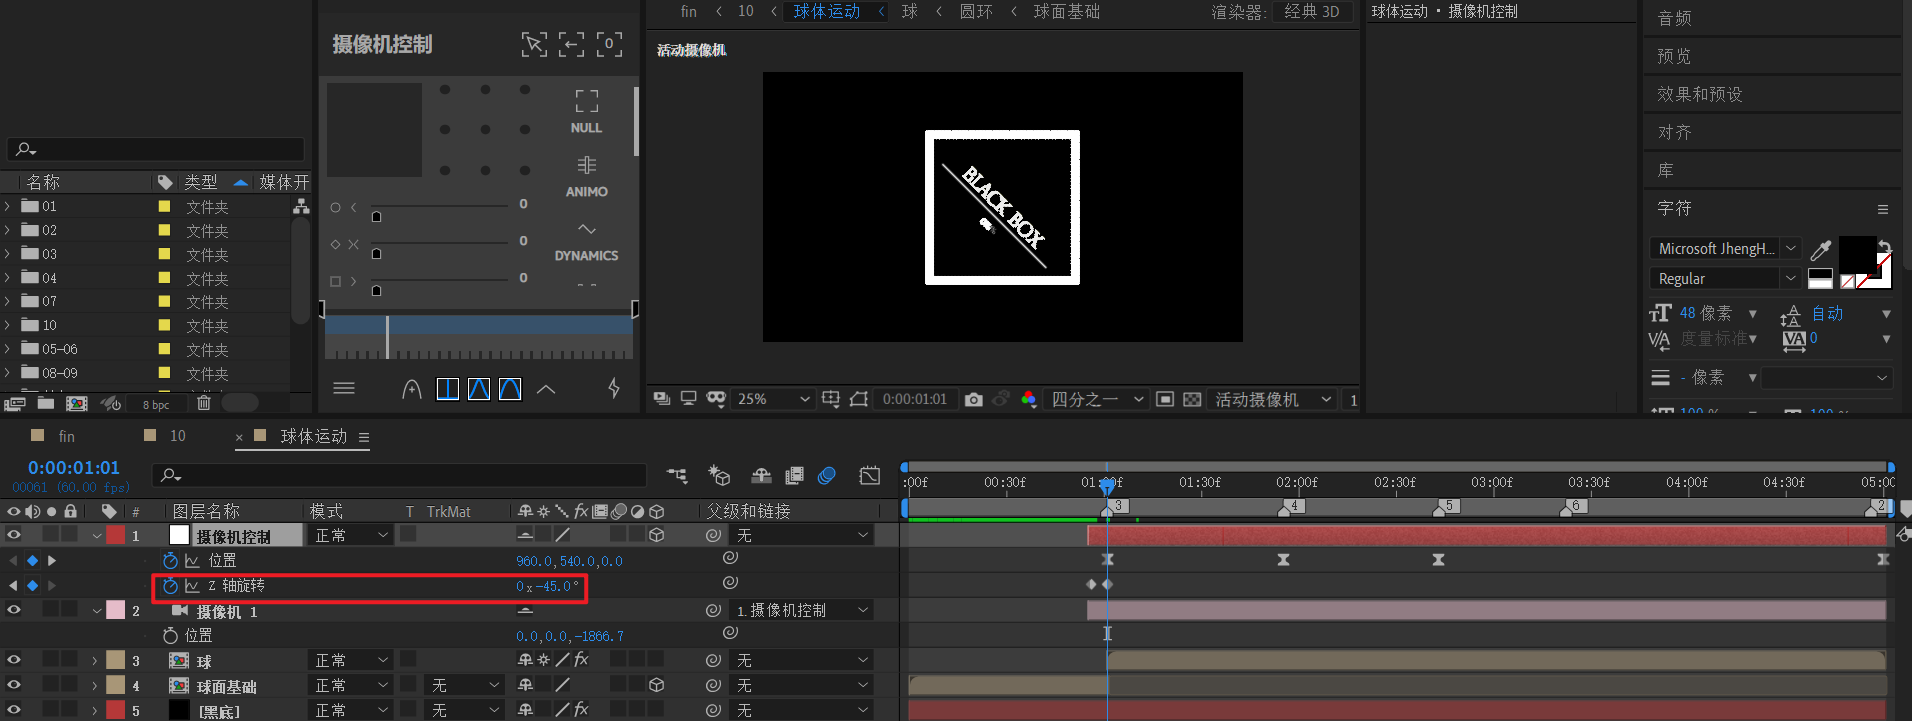Click the trash delete icon in Project panel
The image size is (1912, 721).
203,403
